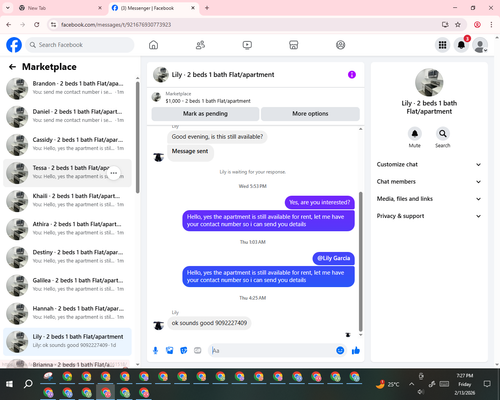
Task: Show hidden system tray icons chevron
Action: 412,384
